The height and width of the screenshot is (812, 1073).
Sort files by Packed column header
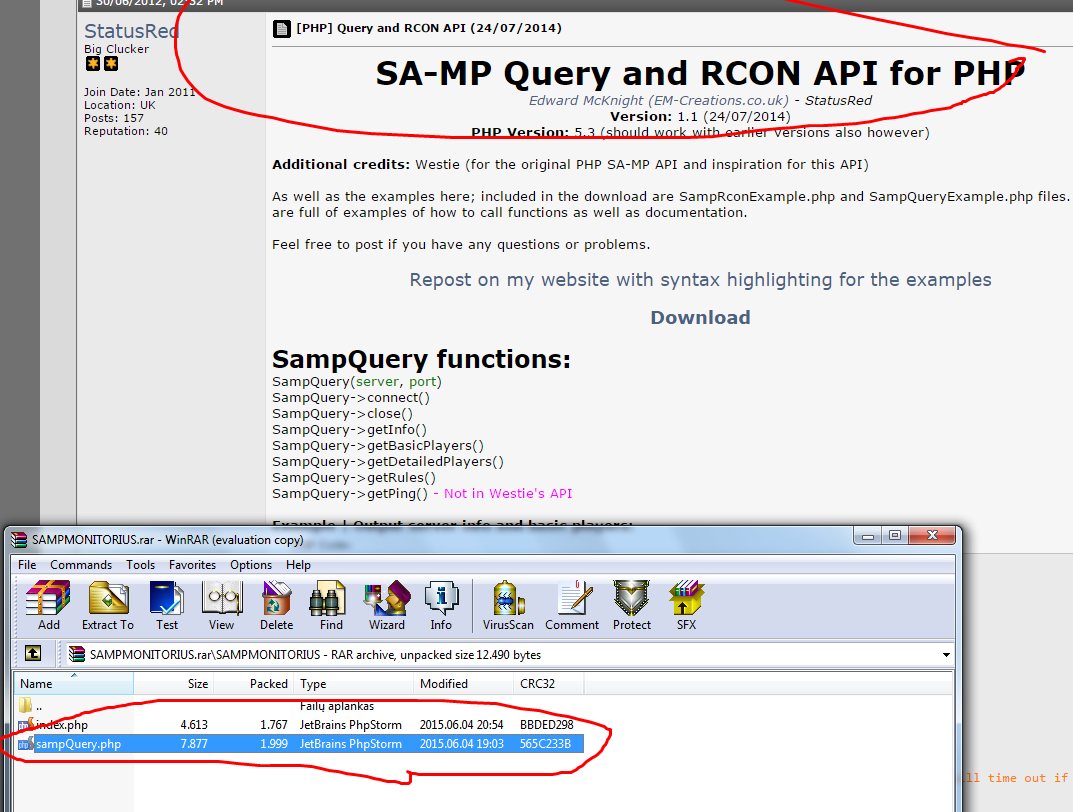[x=254, y=683]
